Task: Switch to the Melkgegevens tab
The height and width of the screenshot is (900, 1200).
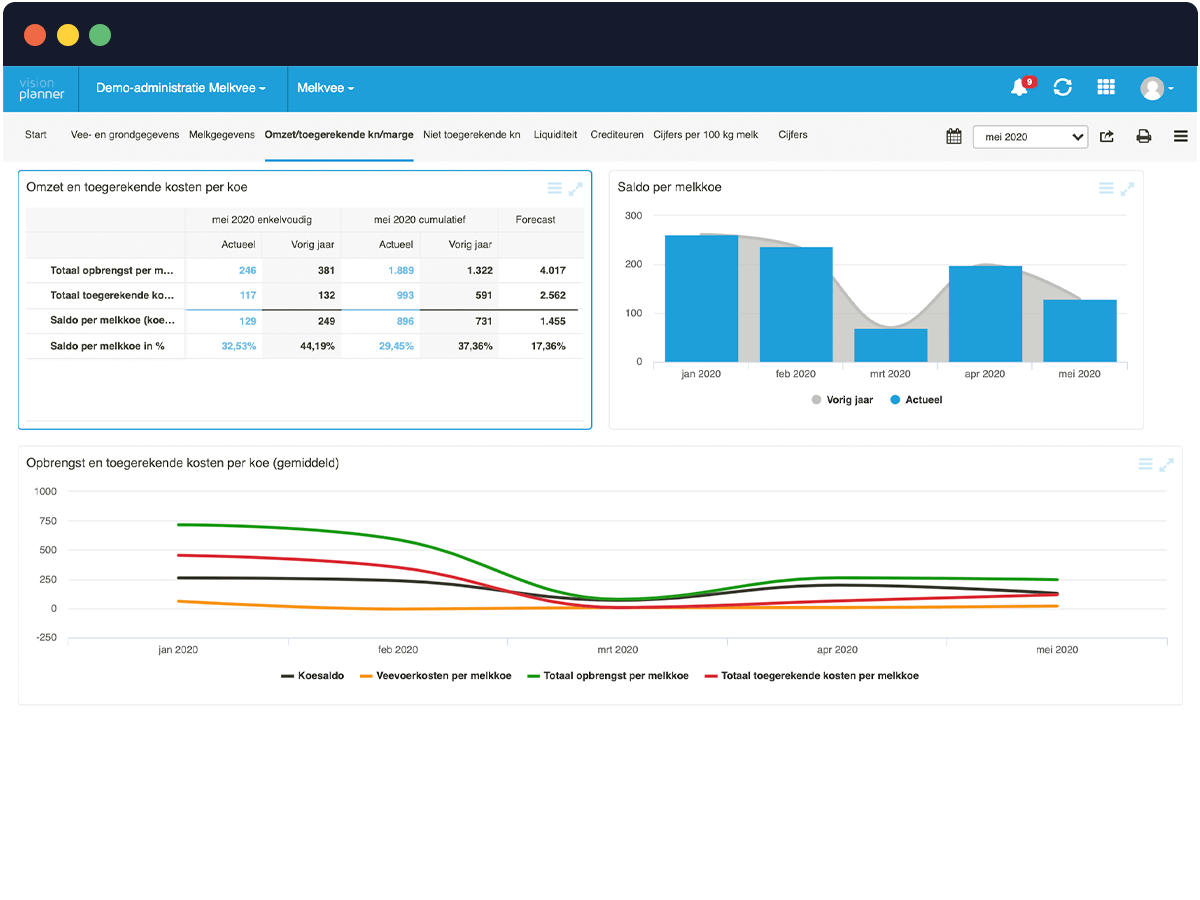Action: pyautogui.click(x=222, y=135)
